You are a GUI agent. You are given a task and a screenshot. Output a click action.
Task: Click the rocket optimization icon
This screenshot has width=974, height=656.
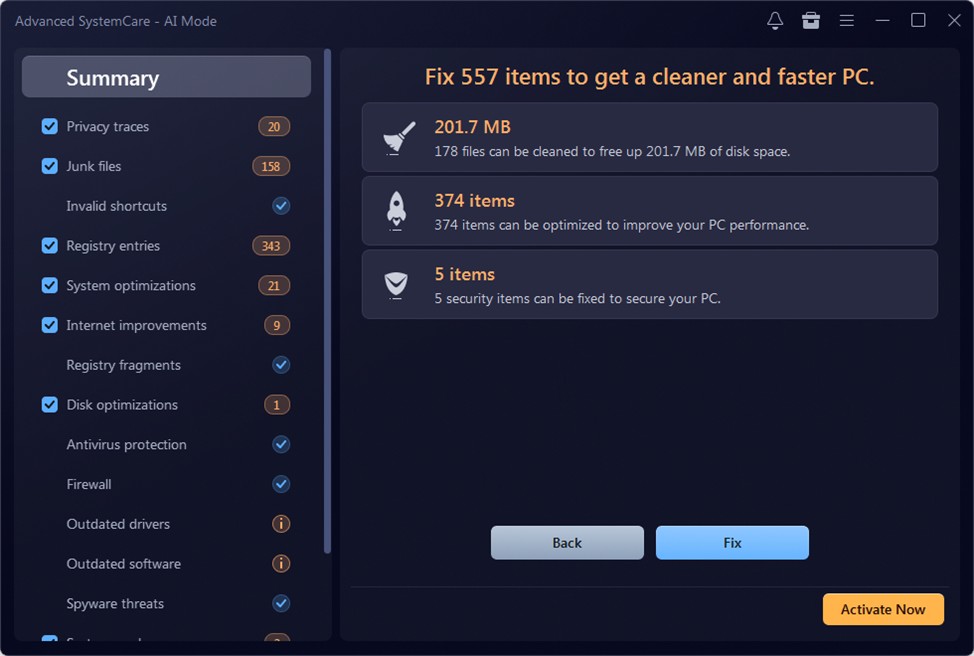396,211
